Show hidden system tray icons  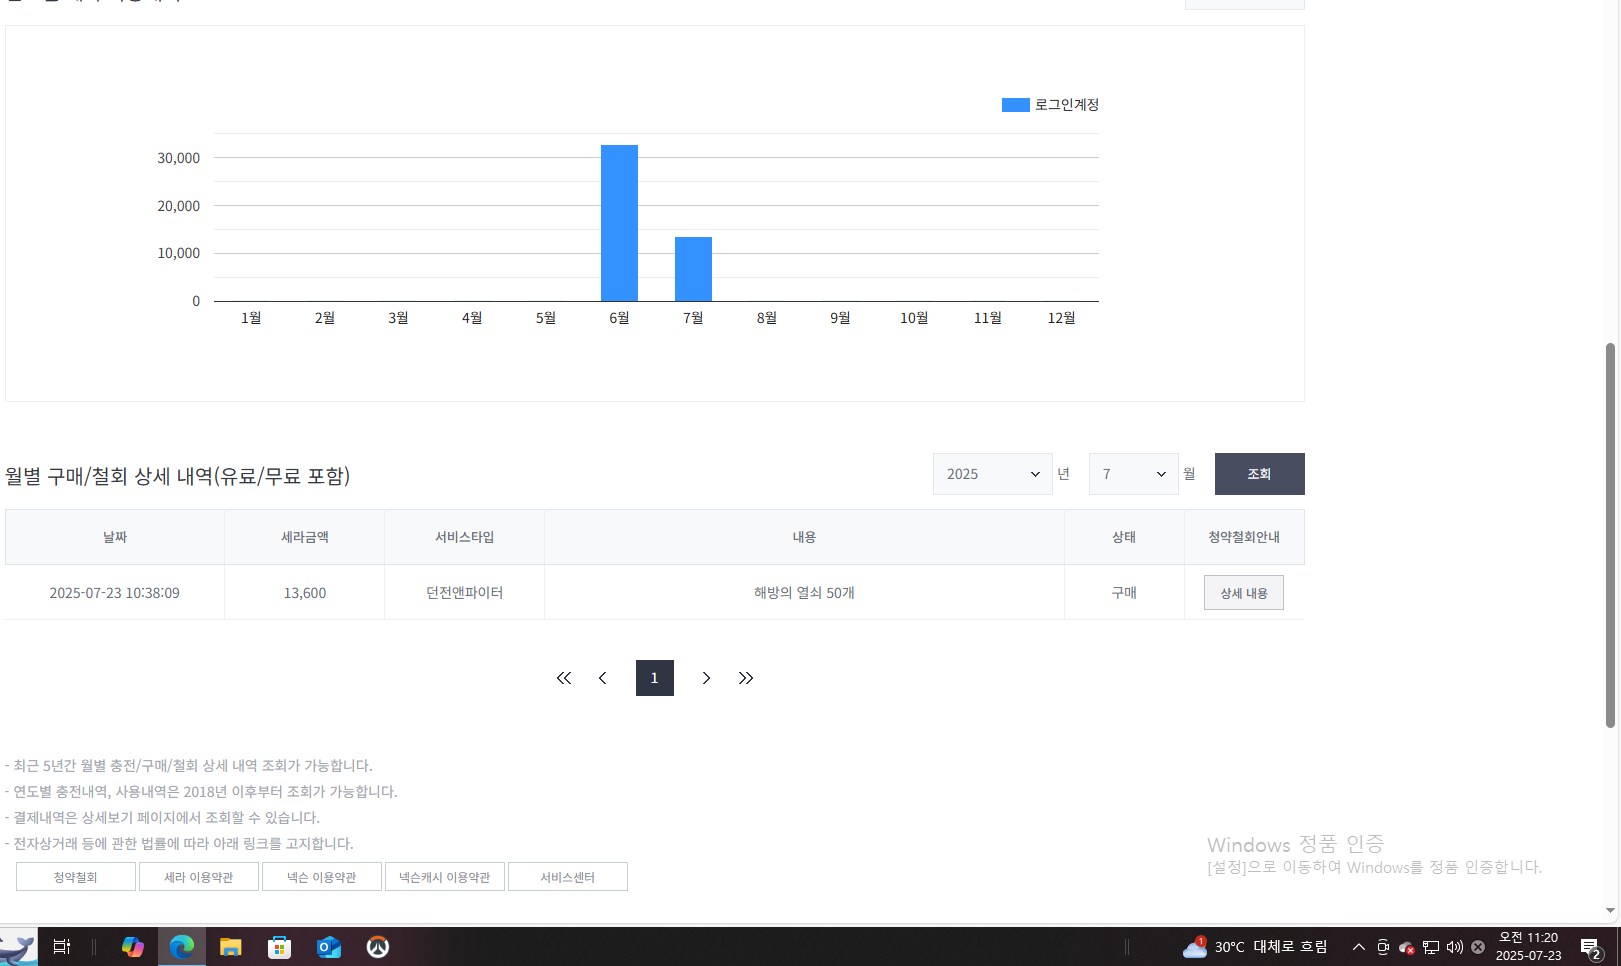1358,947
